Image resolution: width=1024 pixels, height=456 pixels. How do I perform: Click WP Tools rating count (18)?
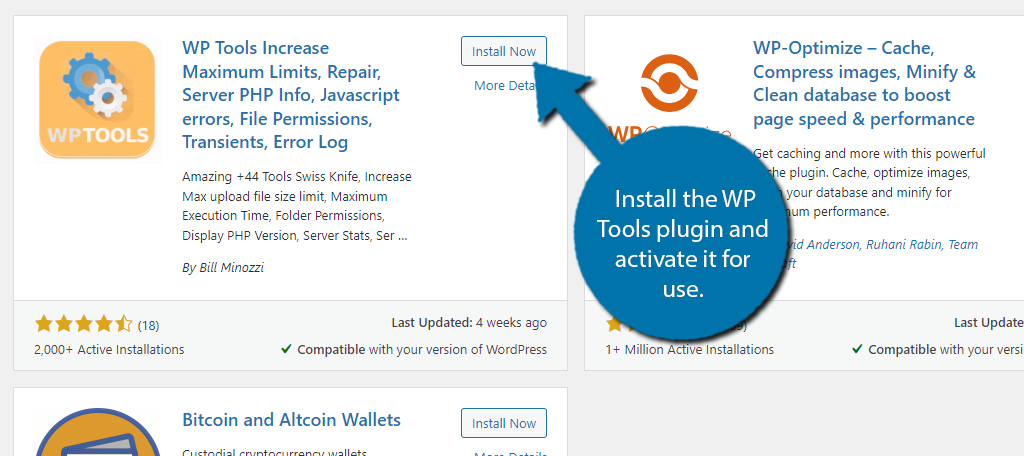(148, 325)
